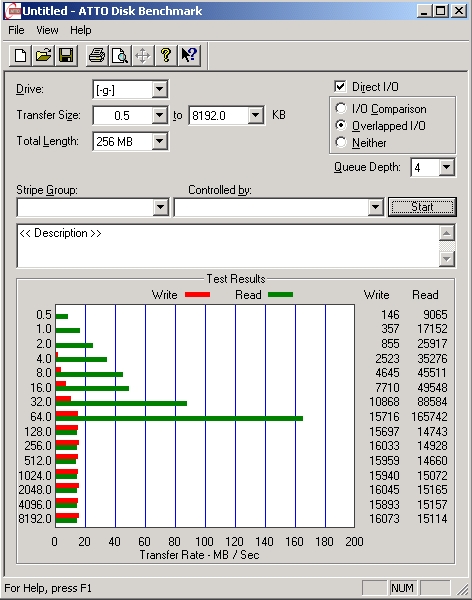Expand the Queue Depth dropdown
Image resolution: width=472 pixels, height=600 pixels.
click(x=446, y=167)
